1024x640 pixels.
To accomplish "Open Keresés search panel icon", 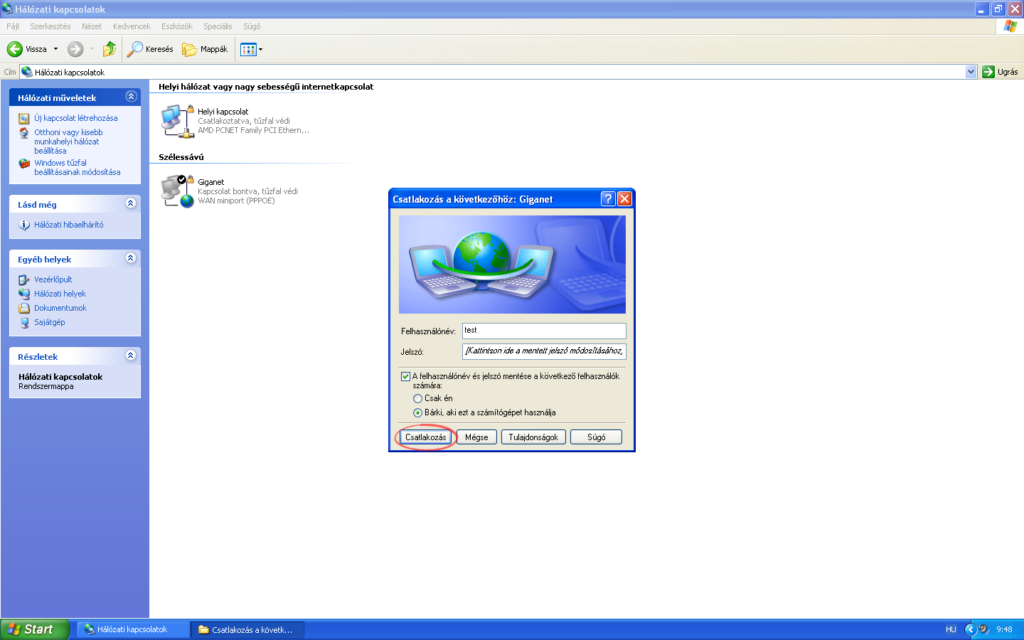I will pyautogui.click(x=138, y=48).
